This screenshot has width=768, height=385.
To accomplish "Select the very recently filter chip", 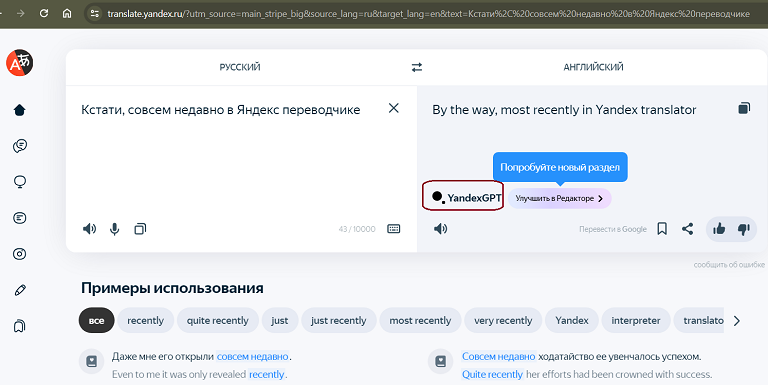I will (x=503, y=321).
